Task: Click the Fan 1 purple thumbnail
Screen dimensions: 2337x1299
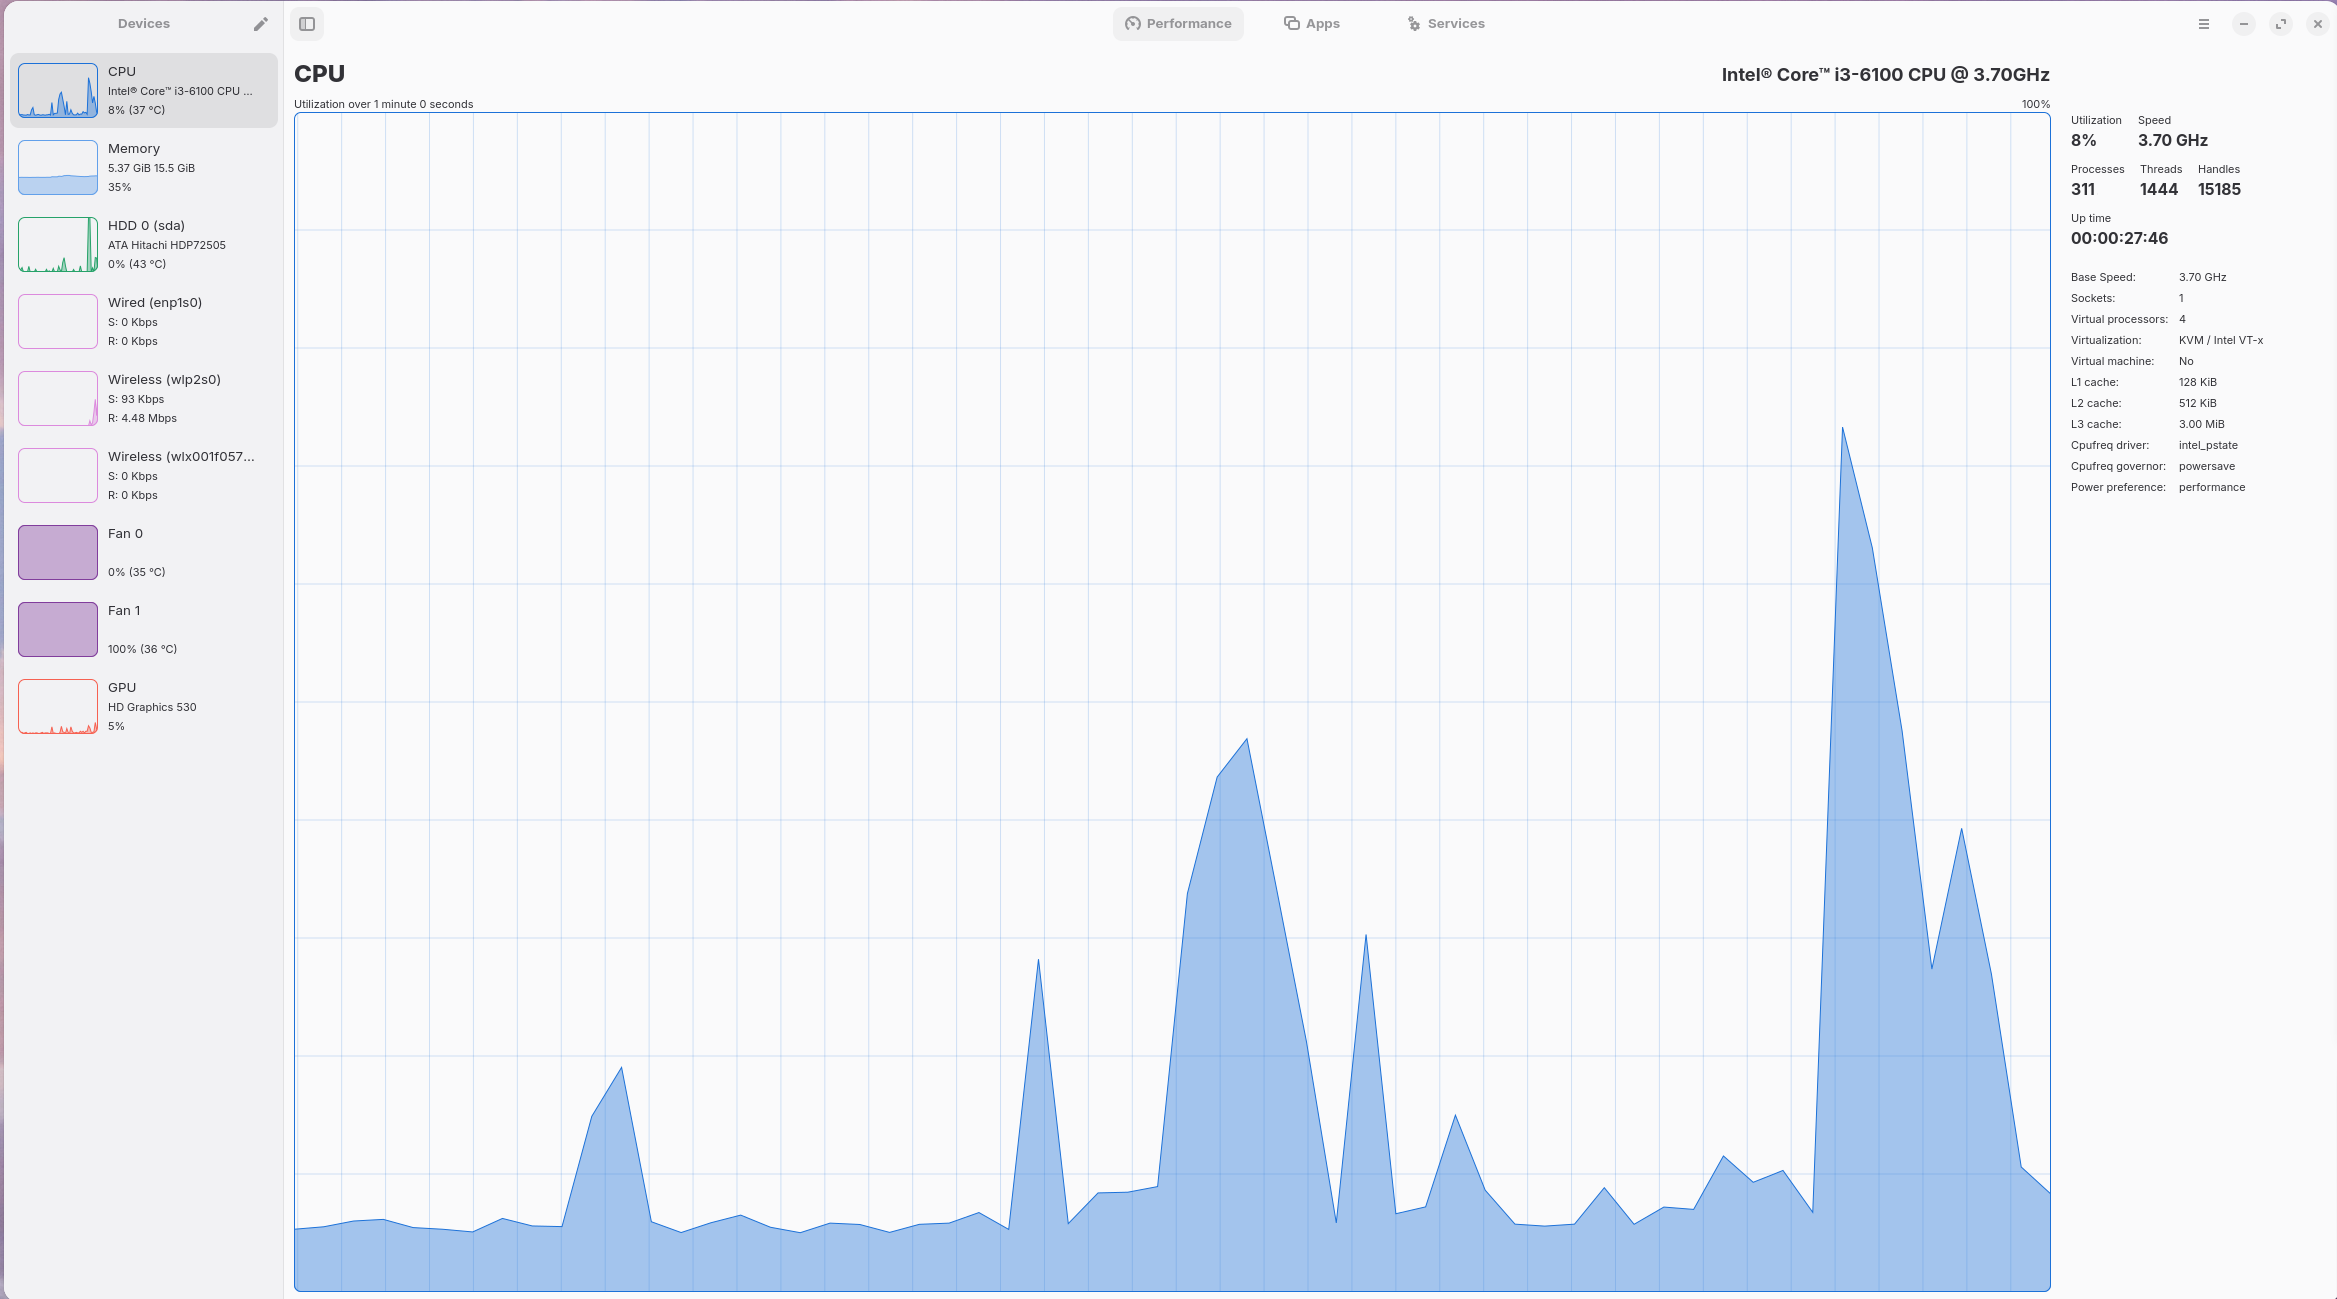Action: click(58, 630)
